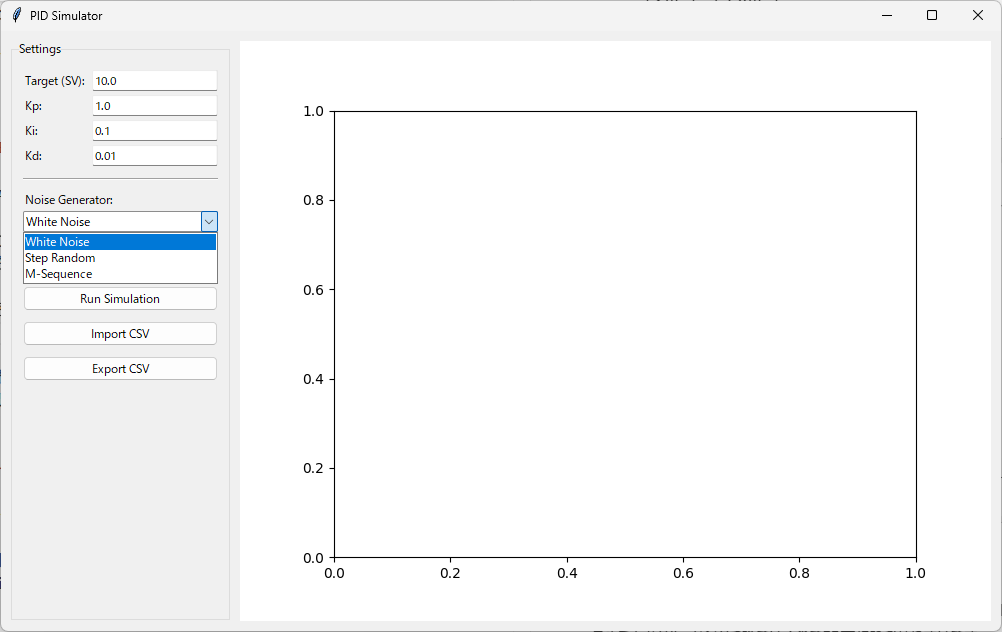Click the PID Simulator feather icon

point(17,15)
